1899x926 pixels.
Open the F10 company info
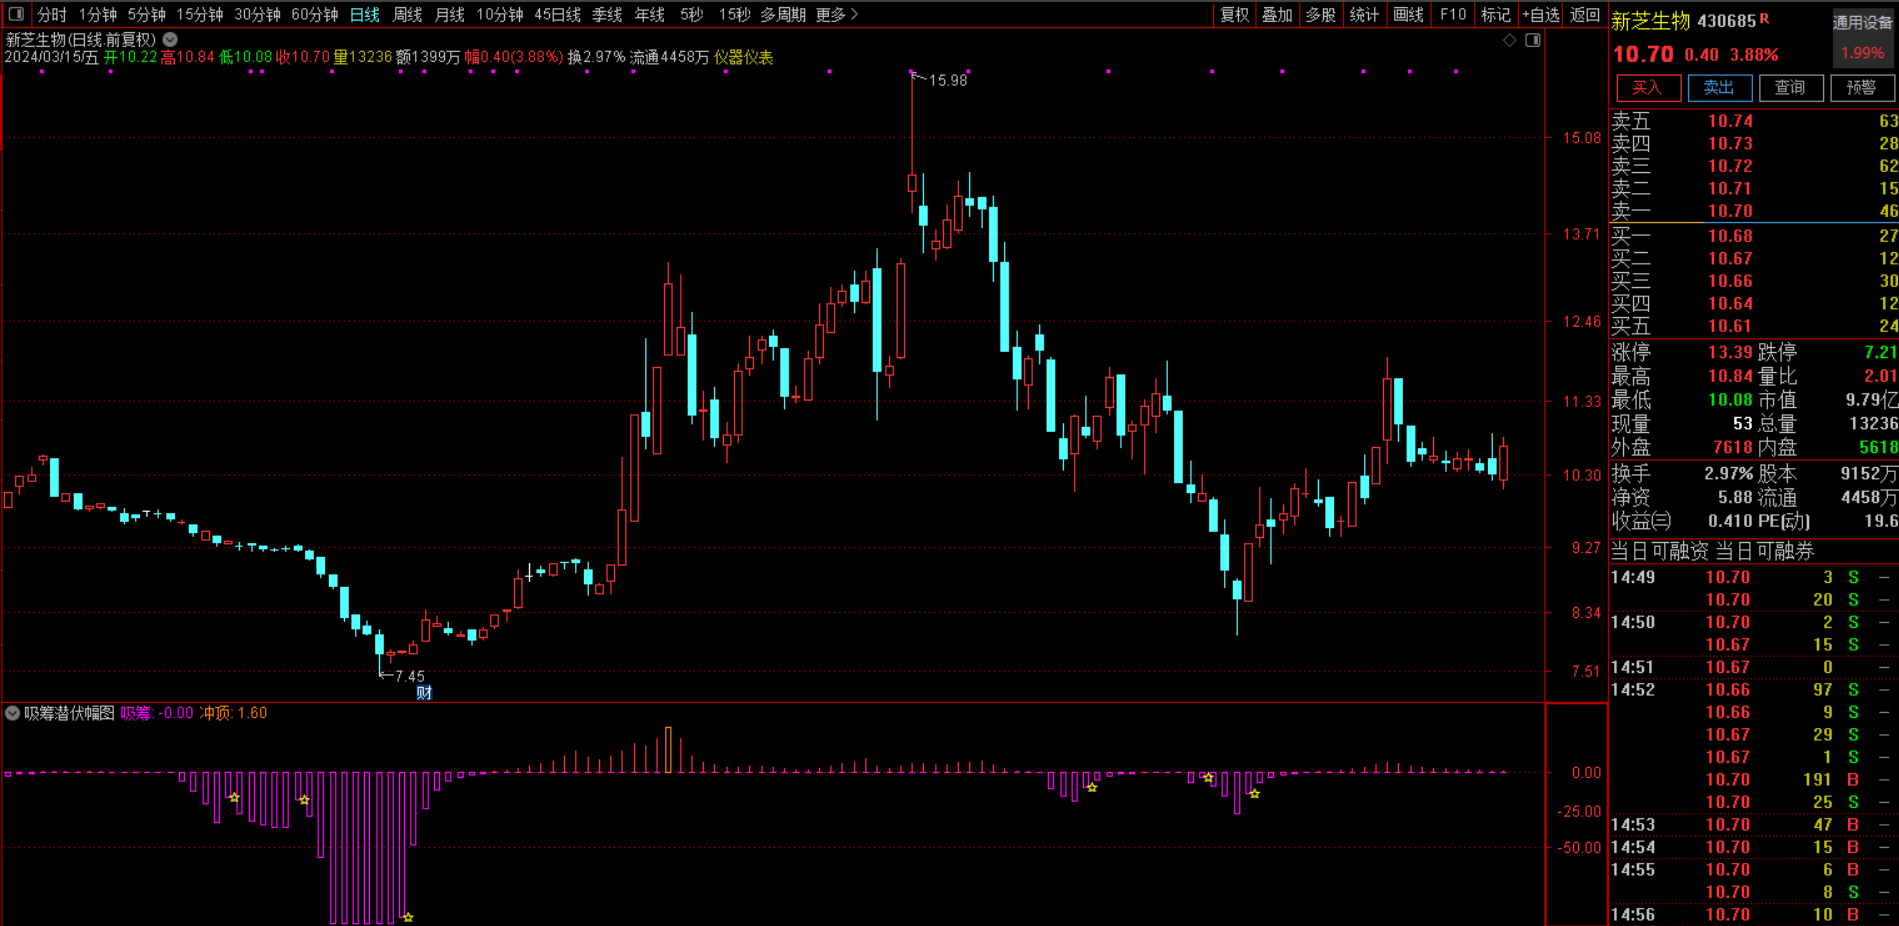tap(1453, 14)
